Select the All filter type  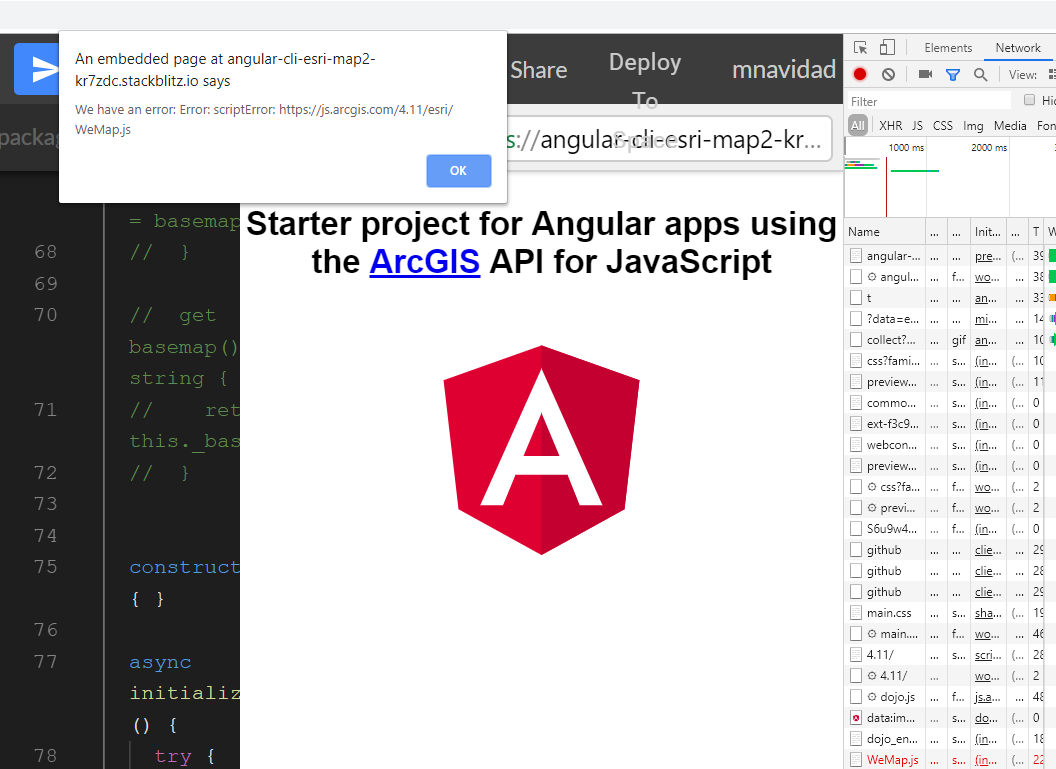pos(857,125)
